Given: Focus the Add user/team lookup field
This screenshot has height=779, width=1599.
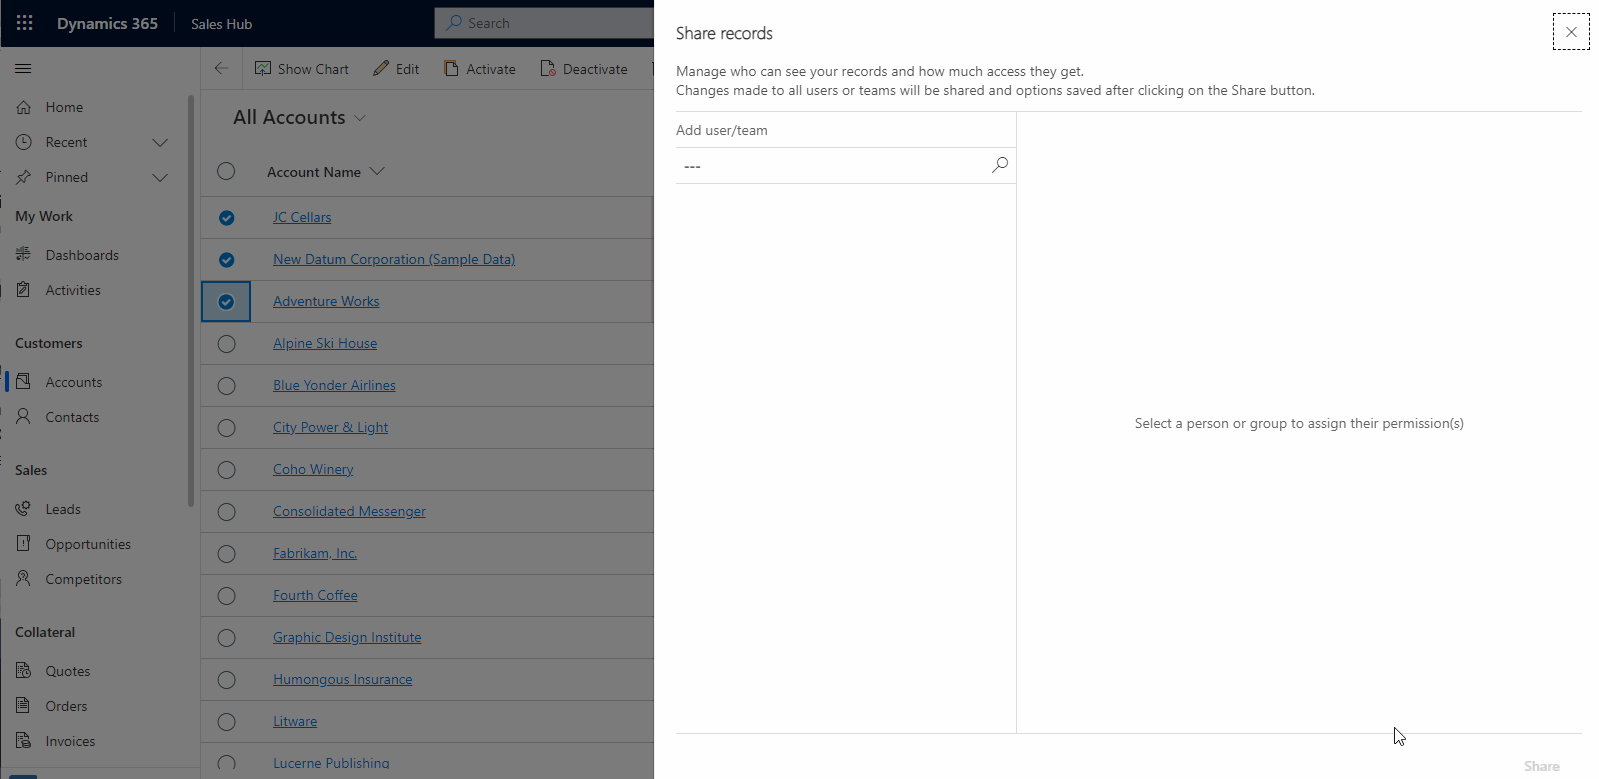Looking at the screenshot, I should 832,166.
